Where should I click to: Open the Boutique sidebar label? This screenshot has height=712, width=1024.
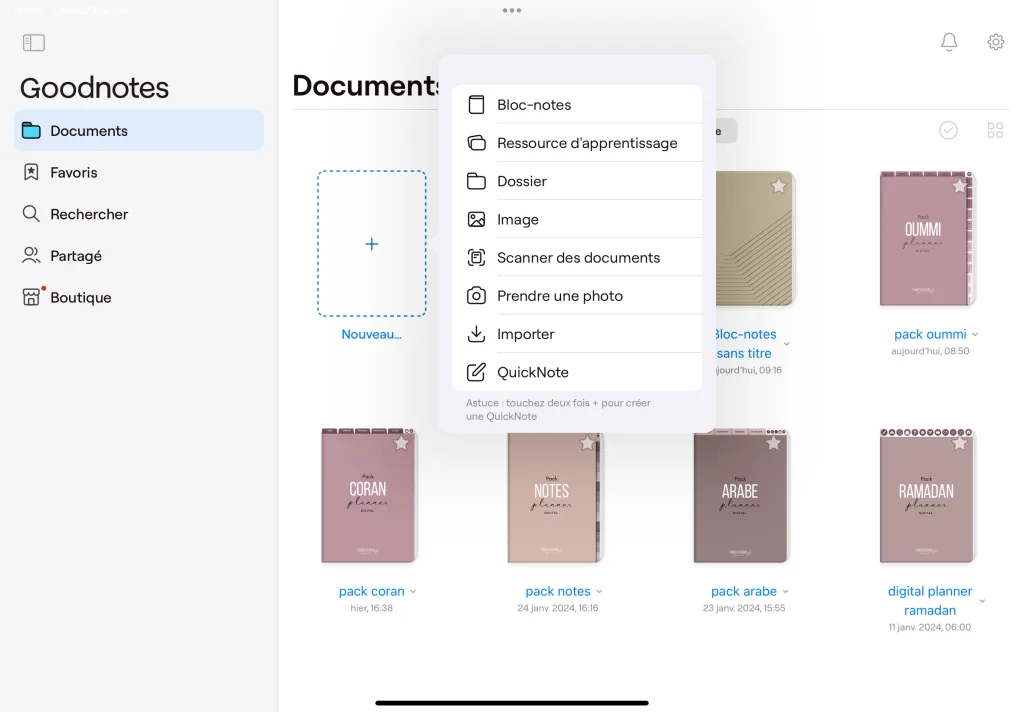(x=80, y=297)
